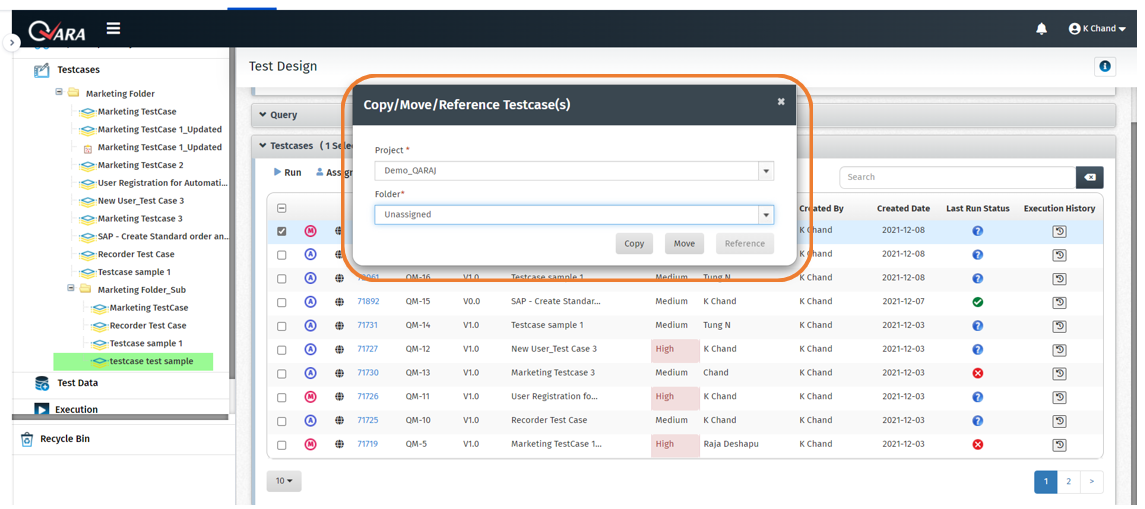Click the globe icon in the QM-5 row

(x=339, y=444)
